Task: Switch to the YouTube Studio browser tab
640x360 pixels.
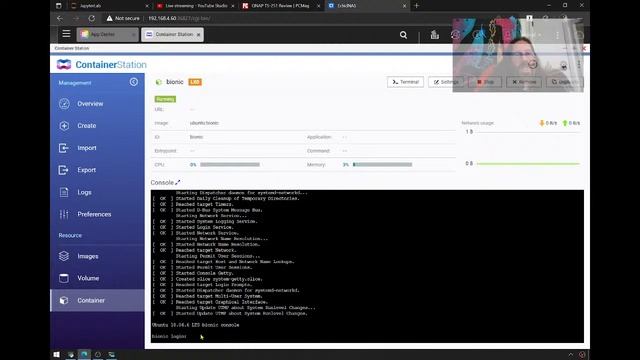Action: [195, 6]
